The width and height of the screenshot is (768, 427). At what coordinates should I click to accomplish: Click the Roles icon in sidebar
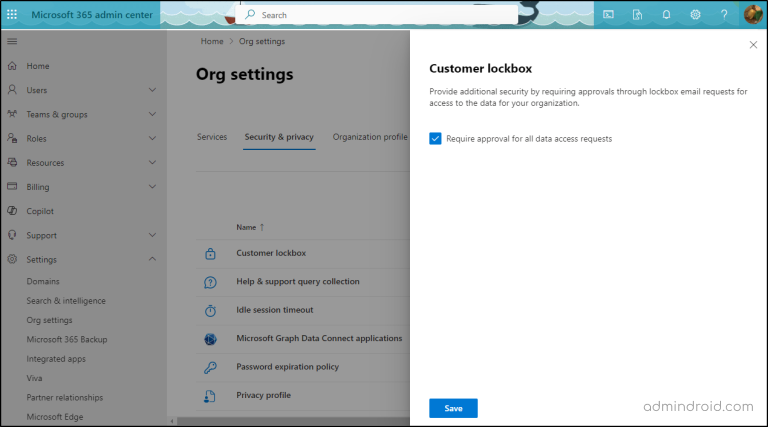(x=12, y=138)
